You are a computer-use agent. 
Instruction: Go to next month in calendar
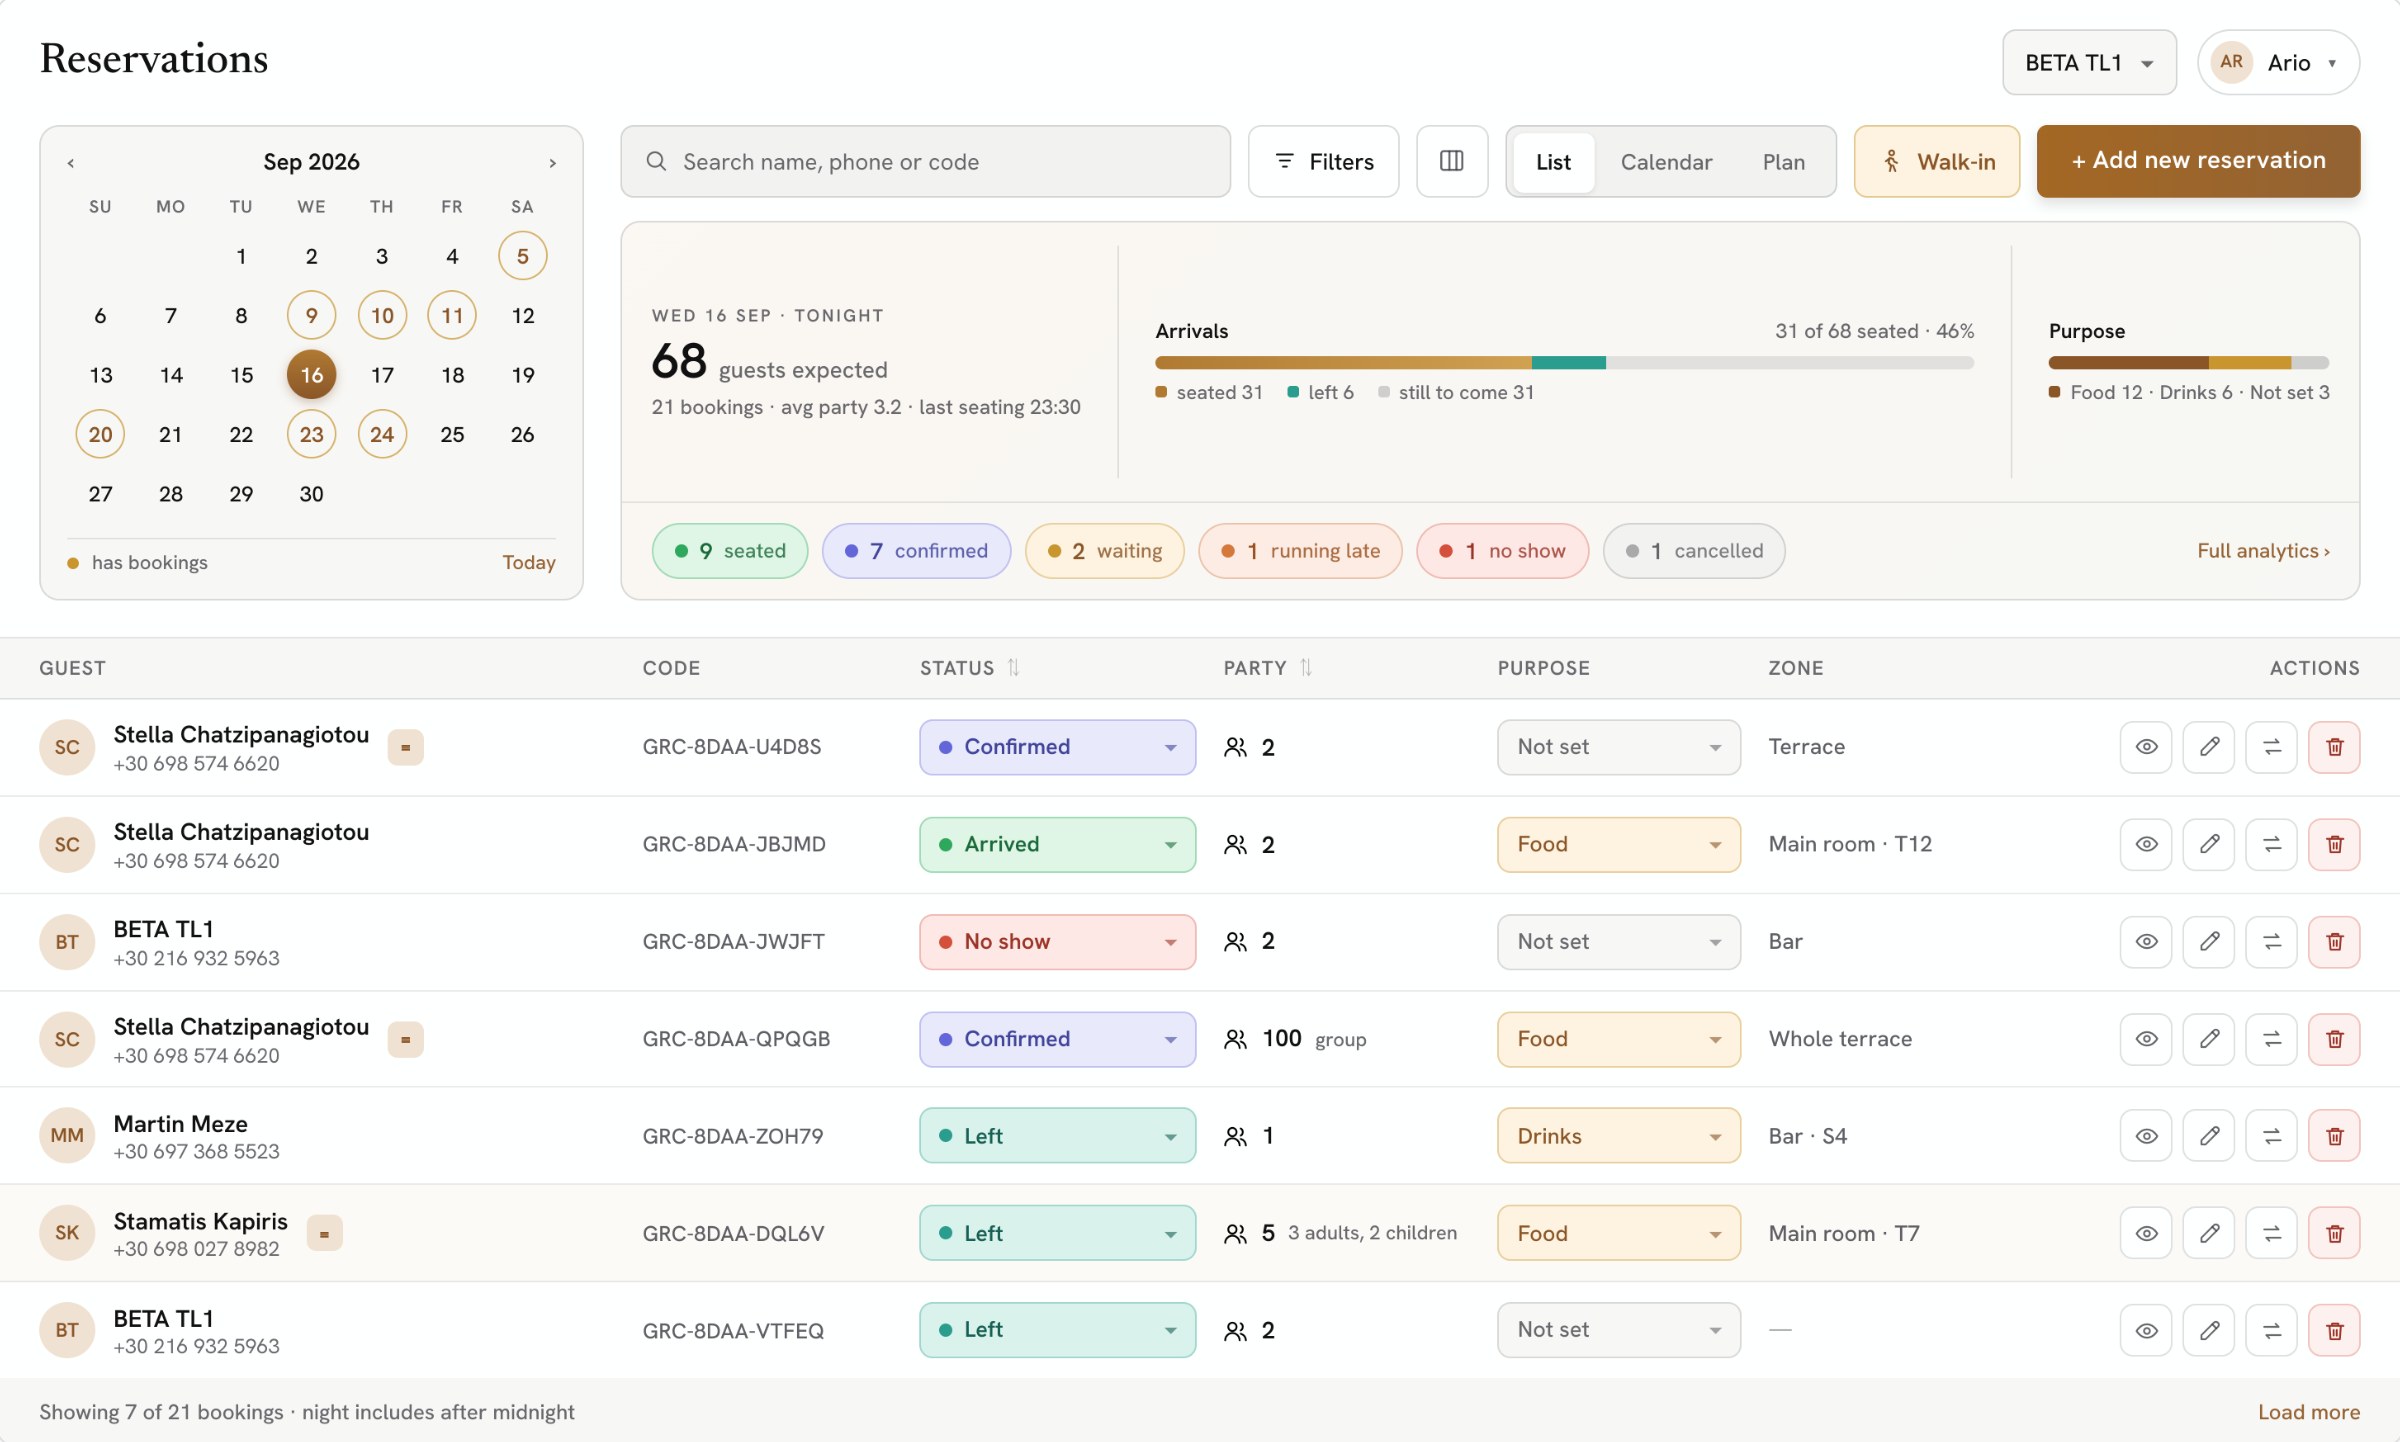coord(552,162)
